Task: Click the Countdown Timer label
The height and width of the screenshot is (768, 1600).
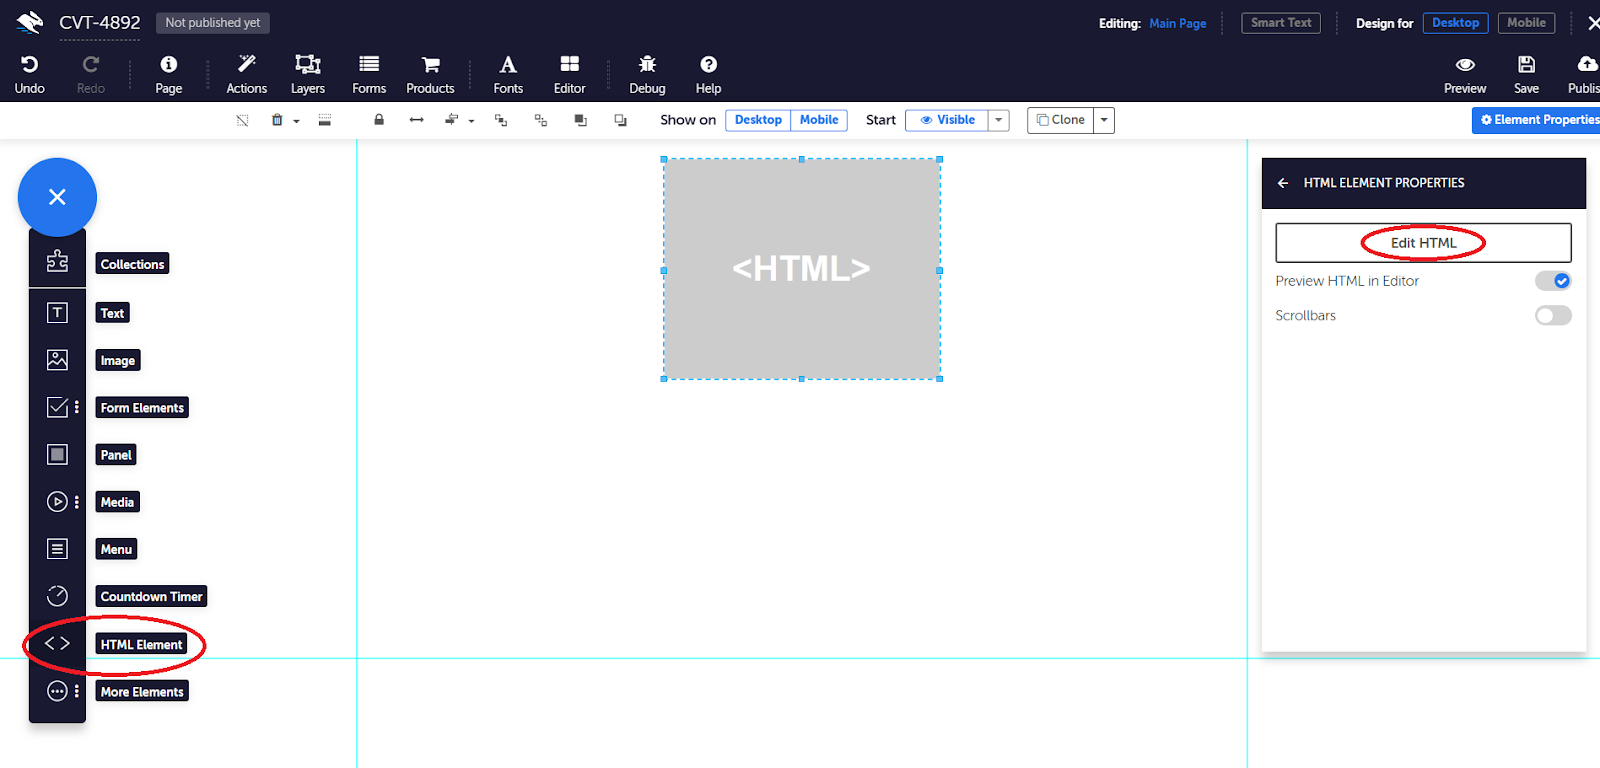Action: (151, 596)
